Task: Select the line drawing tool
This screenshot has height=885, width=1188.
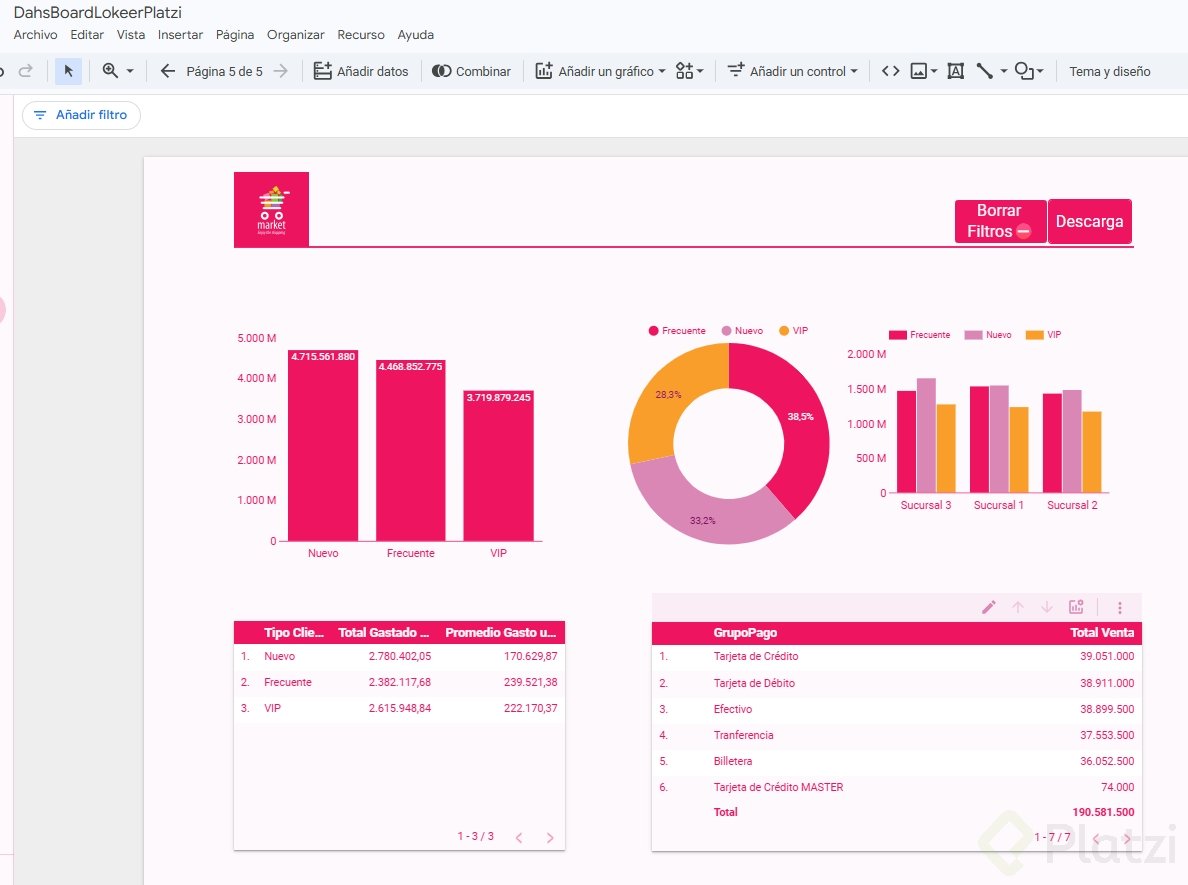Action: pyautogui.click(x=985, y=71)
